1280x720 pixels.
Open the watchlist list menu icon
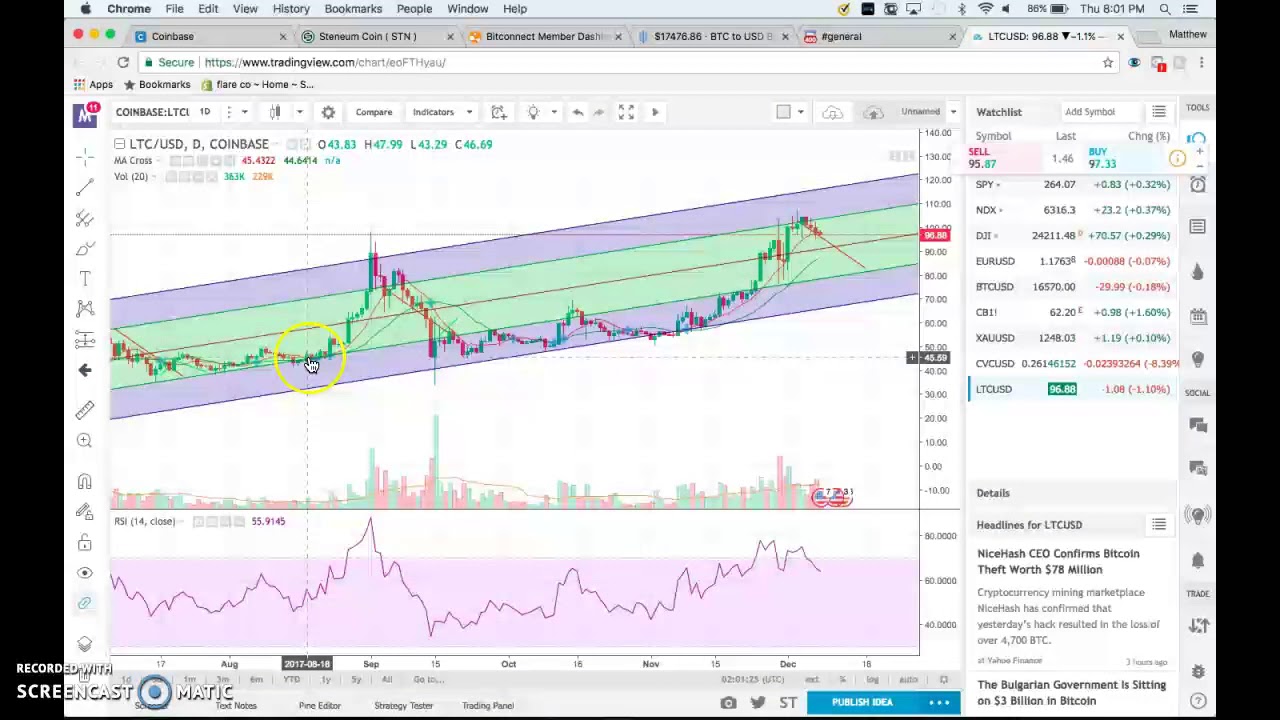pos(1159,112)
